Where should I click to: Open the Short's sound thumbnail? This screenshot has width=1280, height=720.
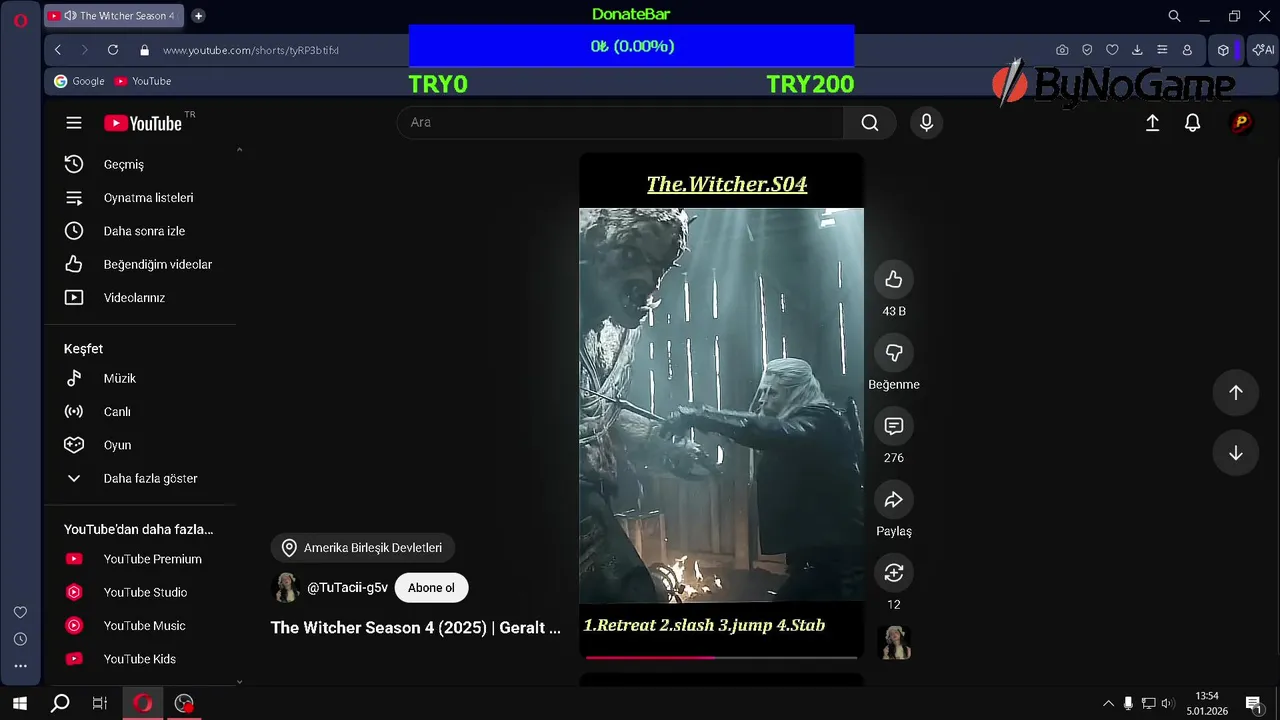[894, 643]
